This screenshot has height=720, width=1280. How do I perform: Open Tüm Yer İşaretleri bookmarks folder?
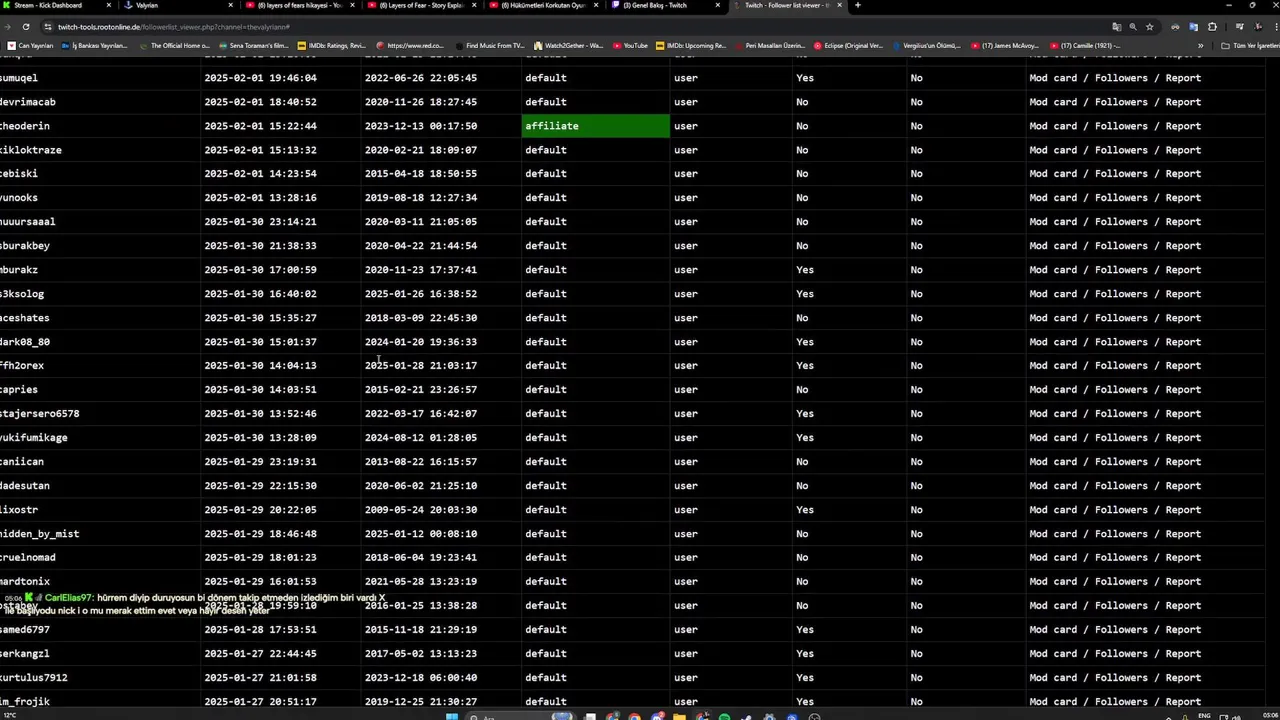[1250, 46]
